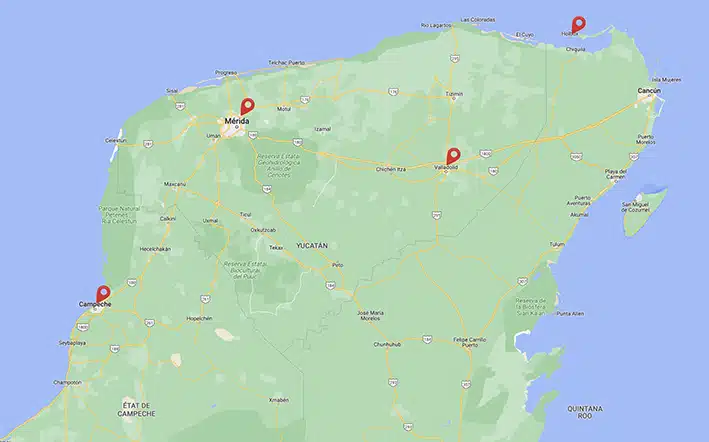Viewport: 709px width, 442px height.
Task: Click the Celestún town label
Action: tap(117, 140)
